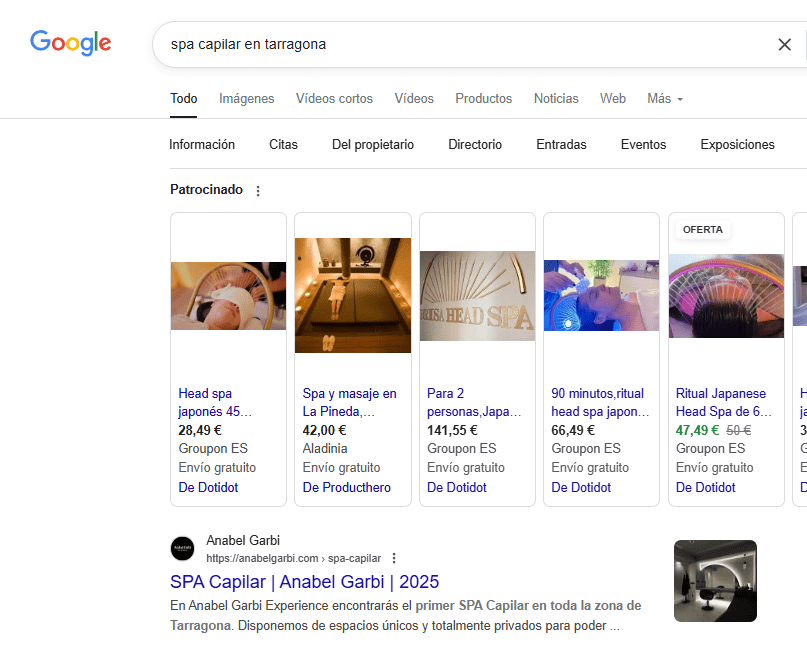Click De Producthero link under Aladinia
This screenshot has width=807, height=647.
pos(346,488)
